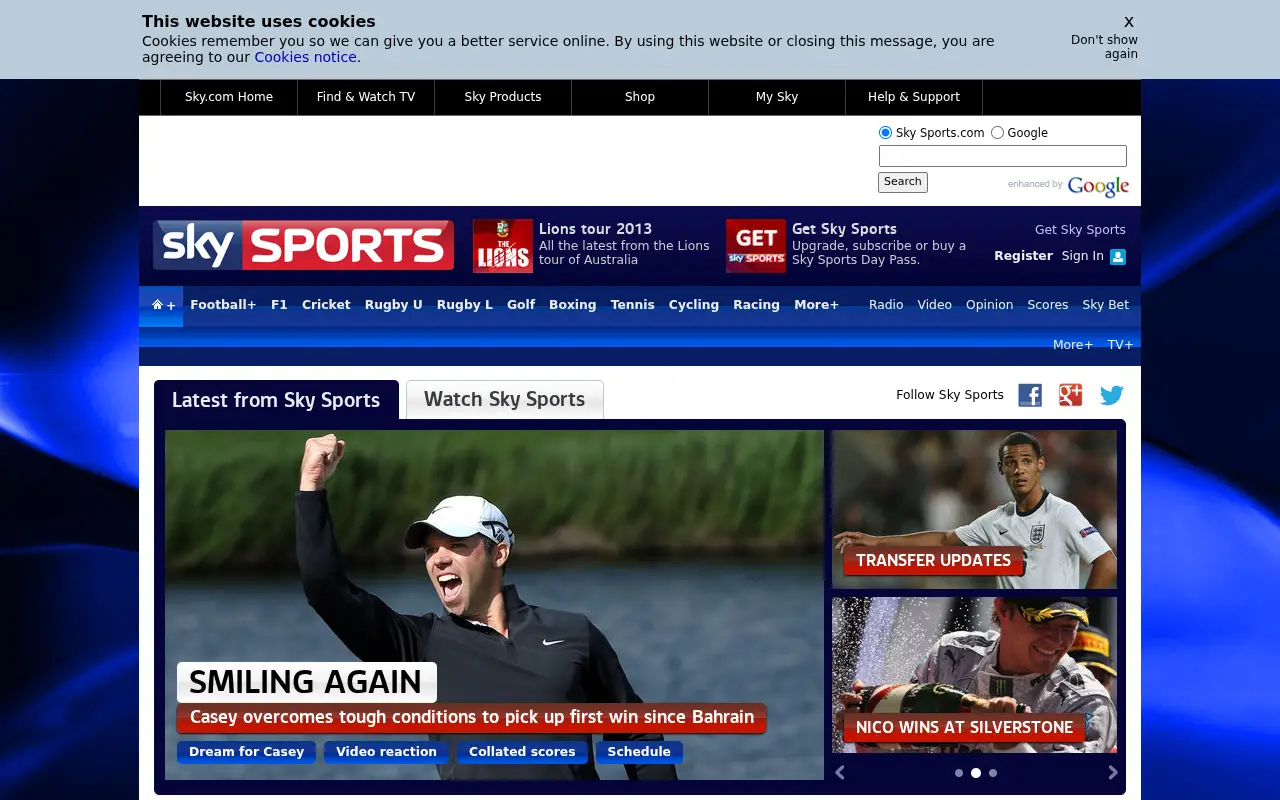Open the Scores link
Screen dimensions: 1280x800
click(1048, 305)
